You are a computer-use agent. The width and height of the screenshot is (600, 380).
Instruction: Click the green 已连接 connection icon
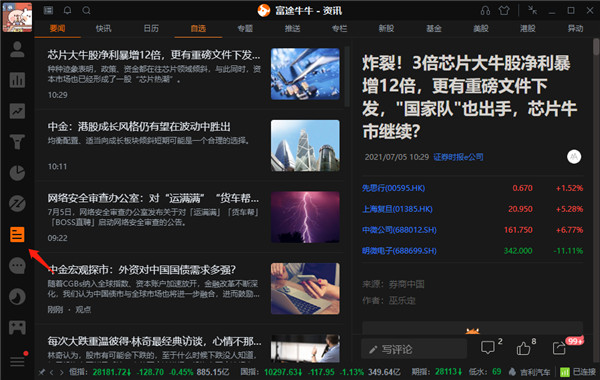(565, 372)
